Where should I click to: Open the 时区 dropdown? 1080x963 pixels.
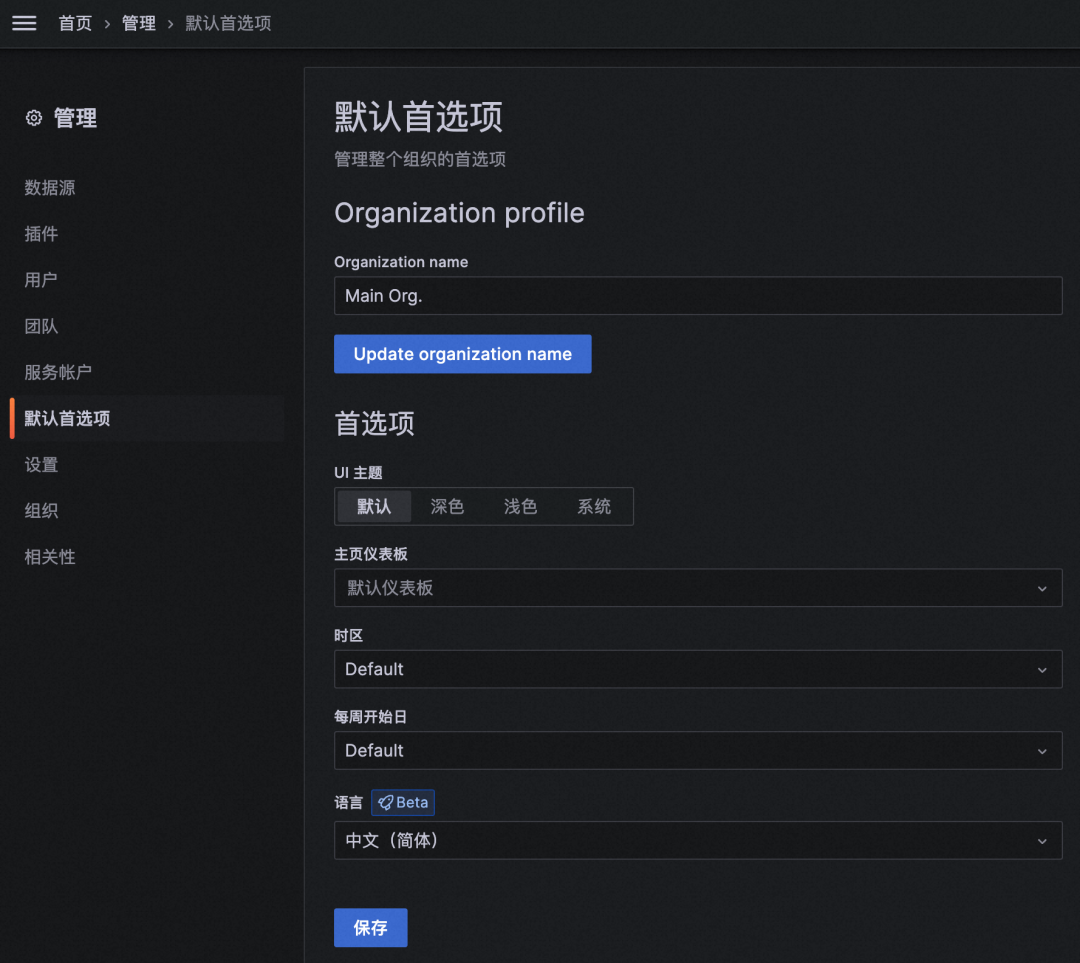pos(697,669)
